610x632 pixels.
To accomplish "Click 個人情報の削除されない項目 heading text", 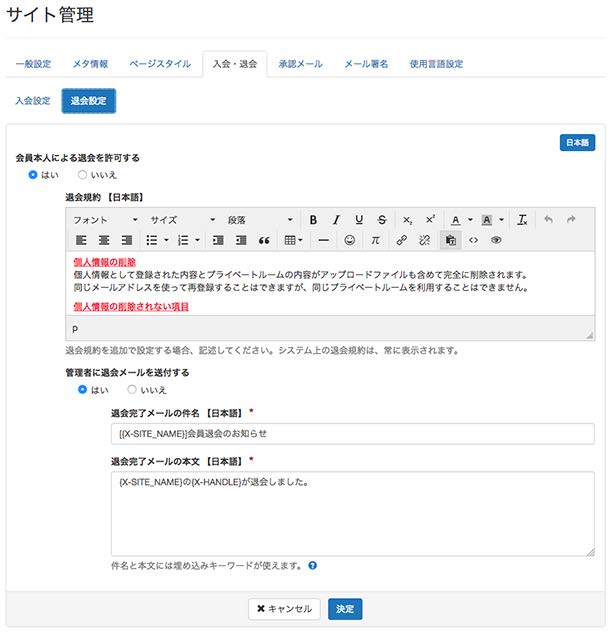I will click(x=131, y=307).
